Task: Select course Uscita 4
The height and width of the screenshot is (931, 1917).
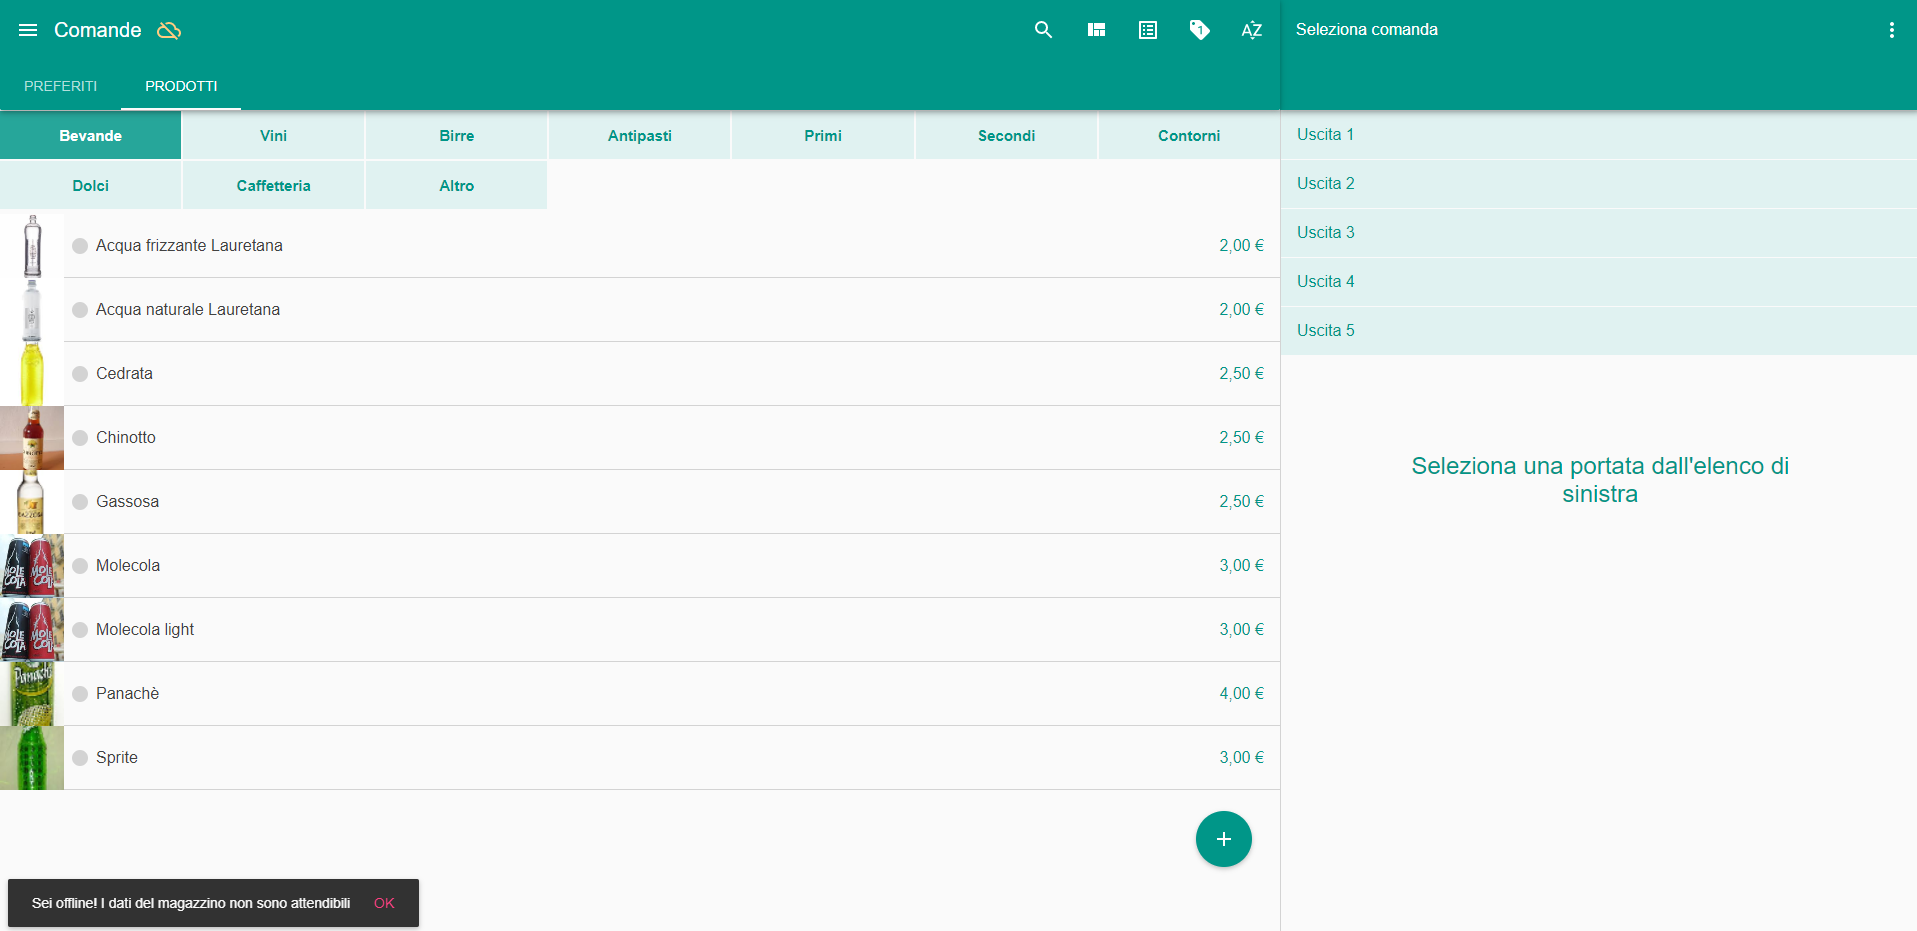Action: [x=1599, y=282]
